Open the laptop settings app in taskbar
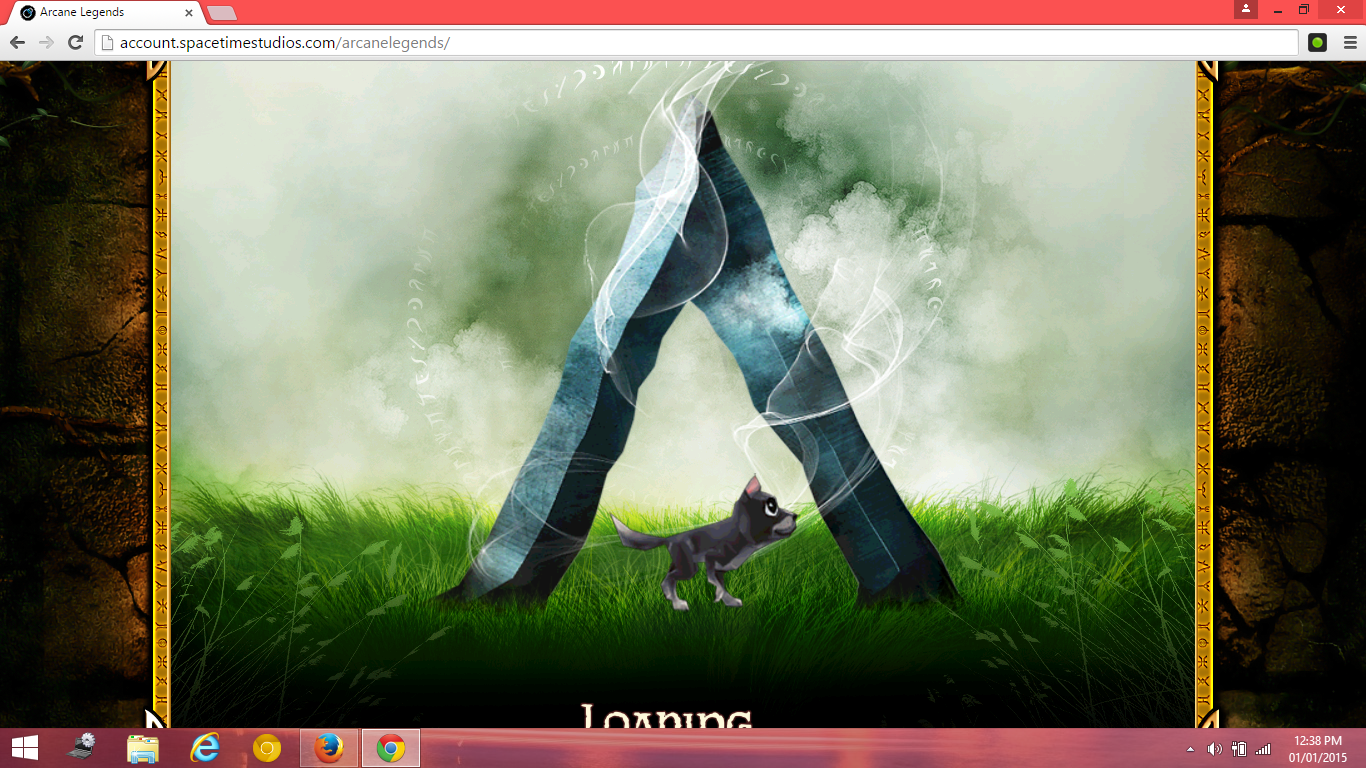 tap(81, 748)
